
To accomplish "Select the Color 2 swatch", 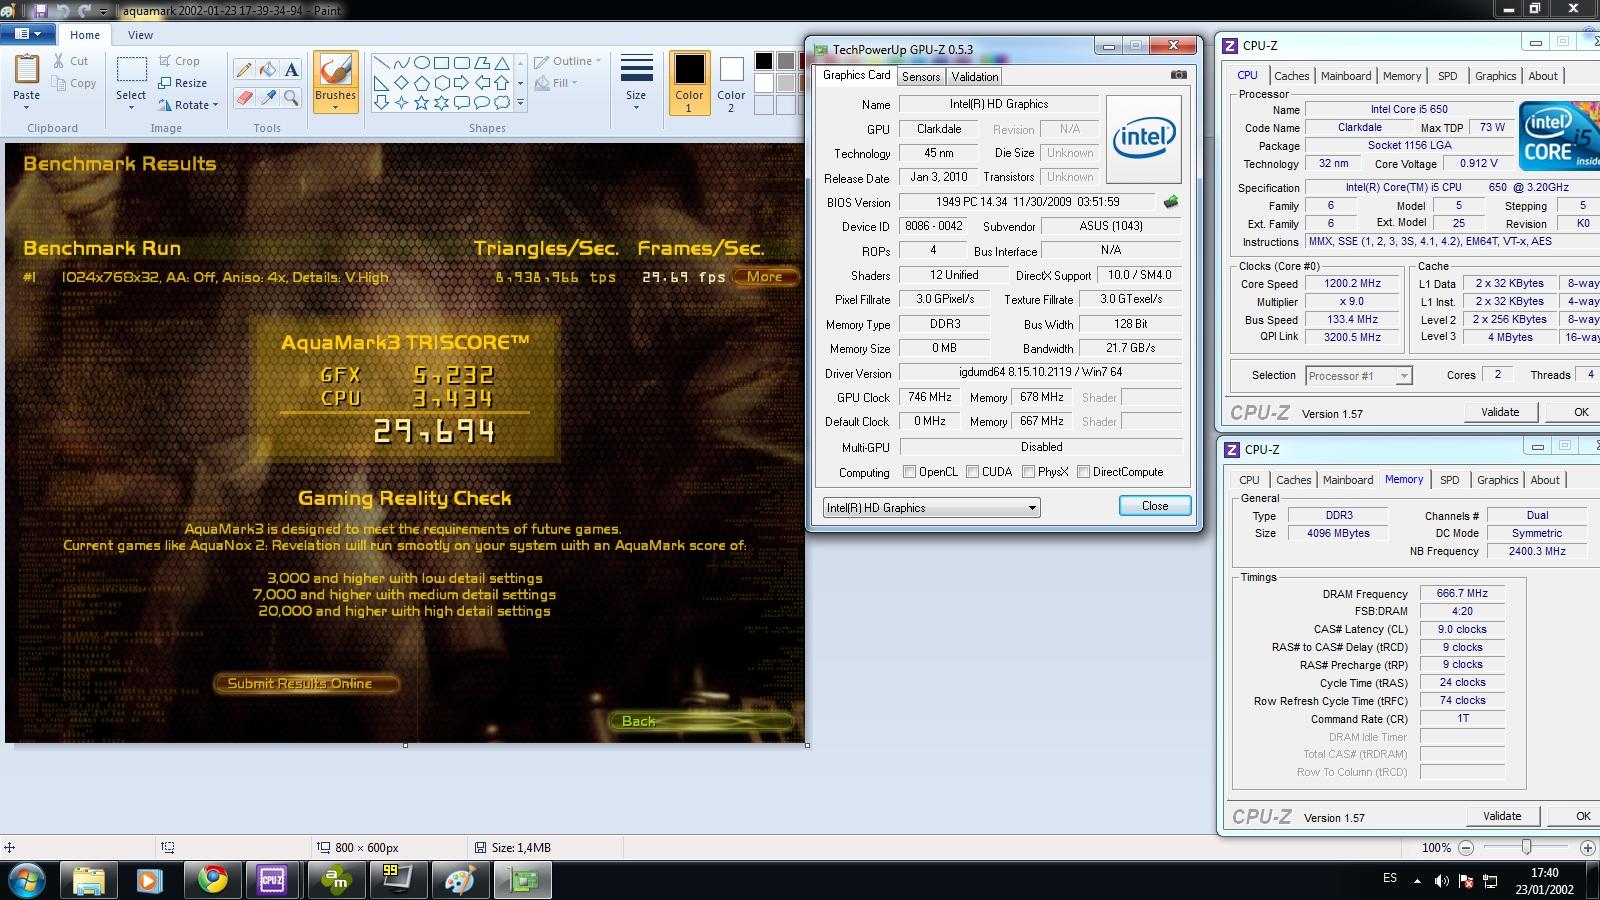I will [731, 82].
